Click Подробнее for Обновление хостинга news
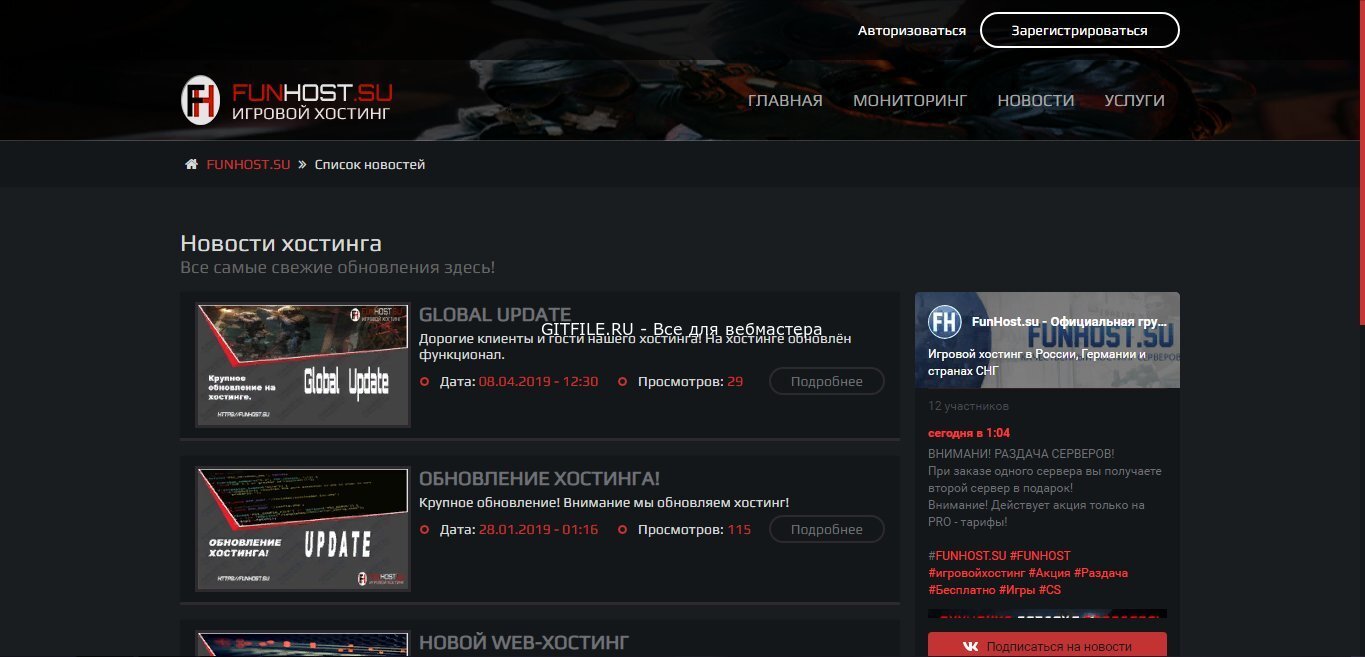Screen dimensions: 1365x657 click(x=827, y=529)
